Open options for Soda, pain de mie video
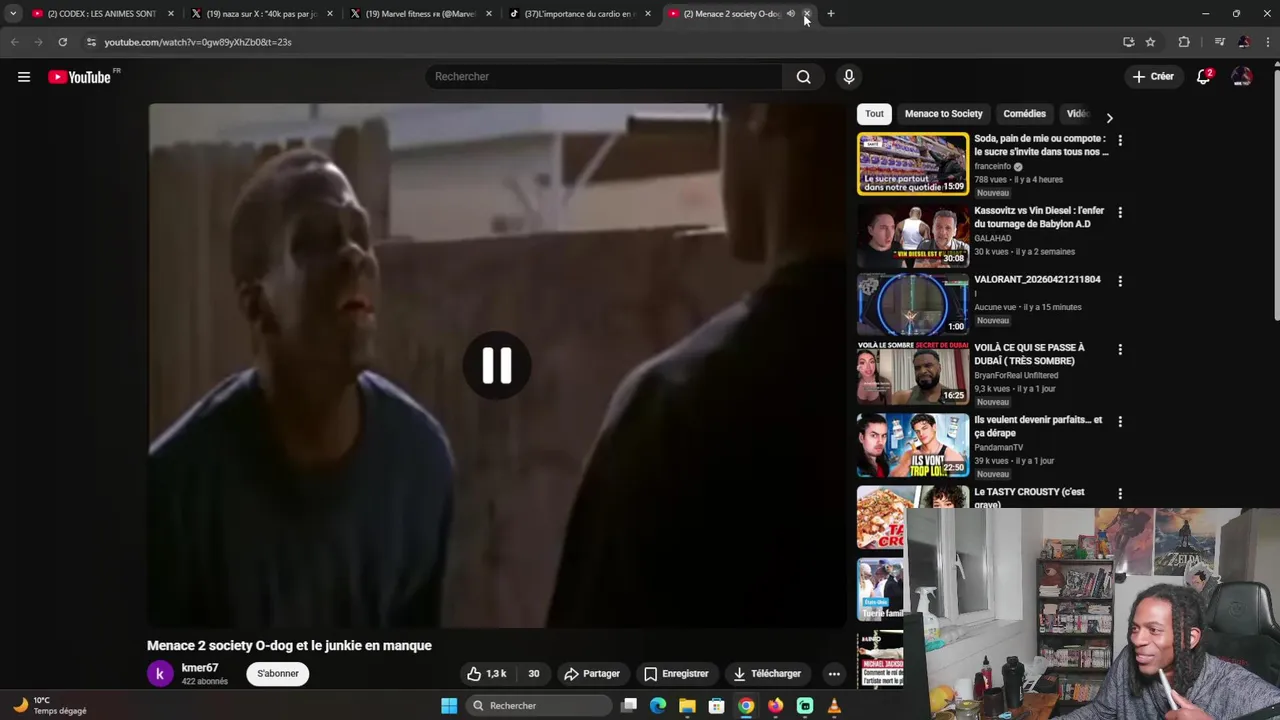Image resolution: width=1280 pixels, height=720 pixels. (1120, 141)
